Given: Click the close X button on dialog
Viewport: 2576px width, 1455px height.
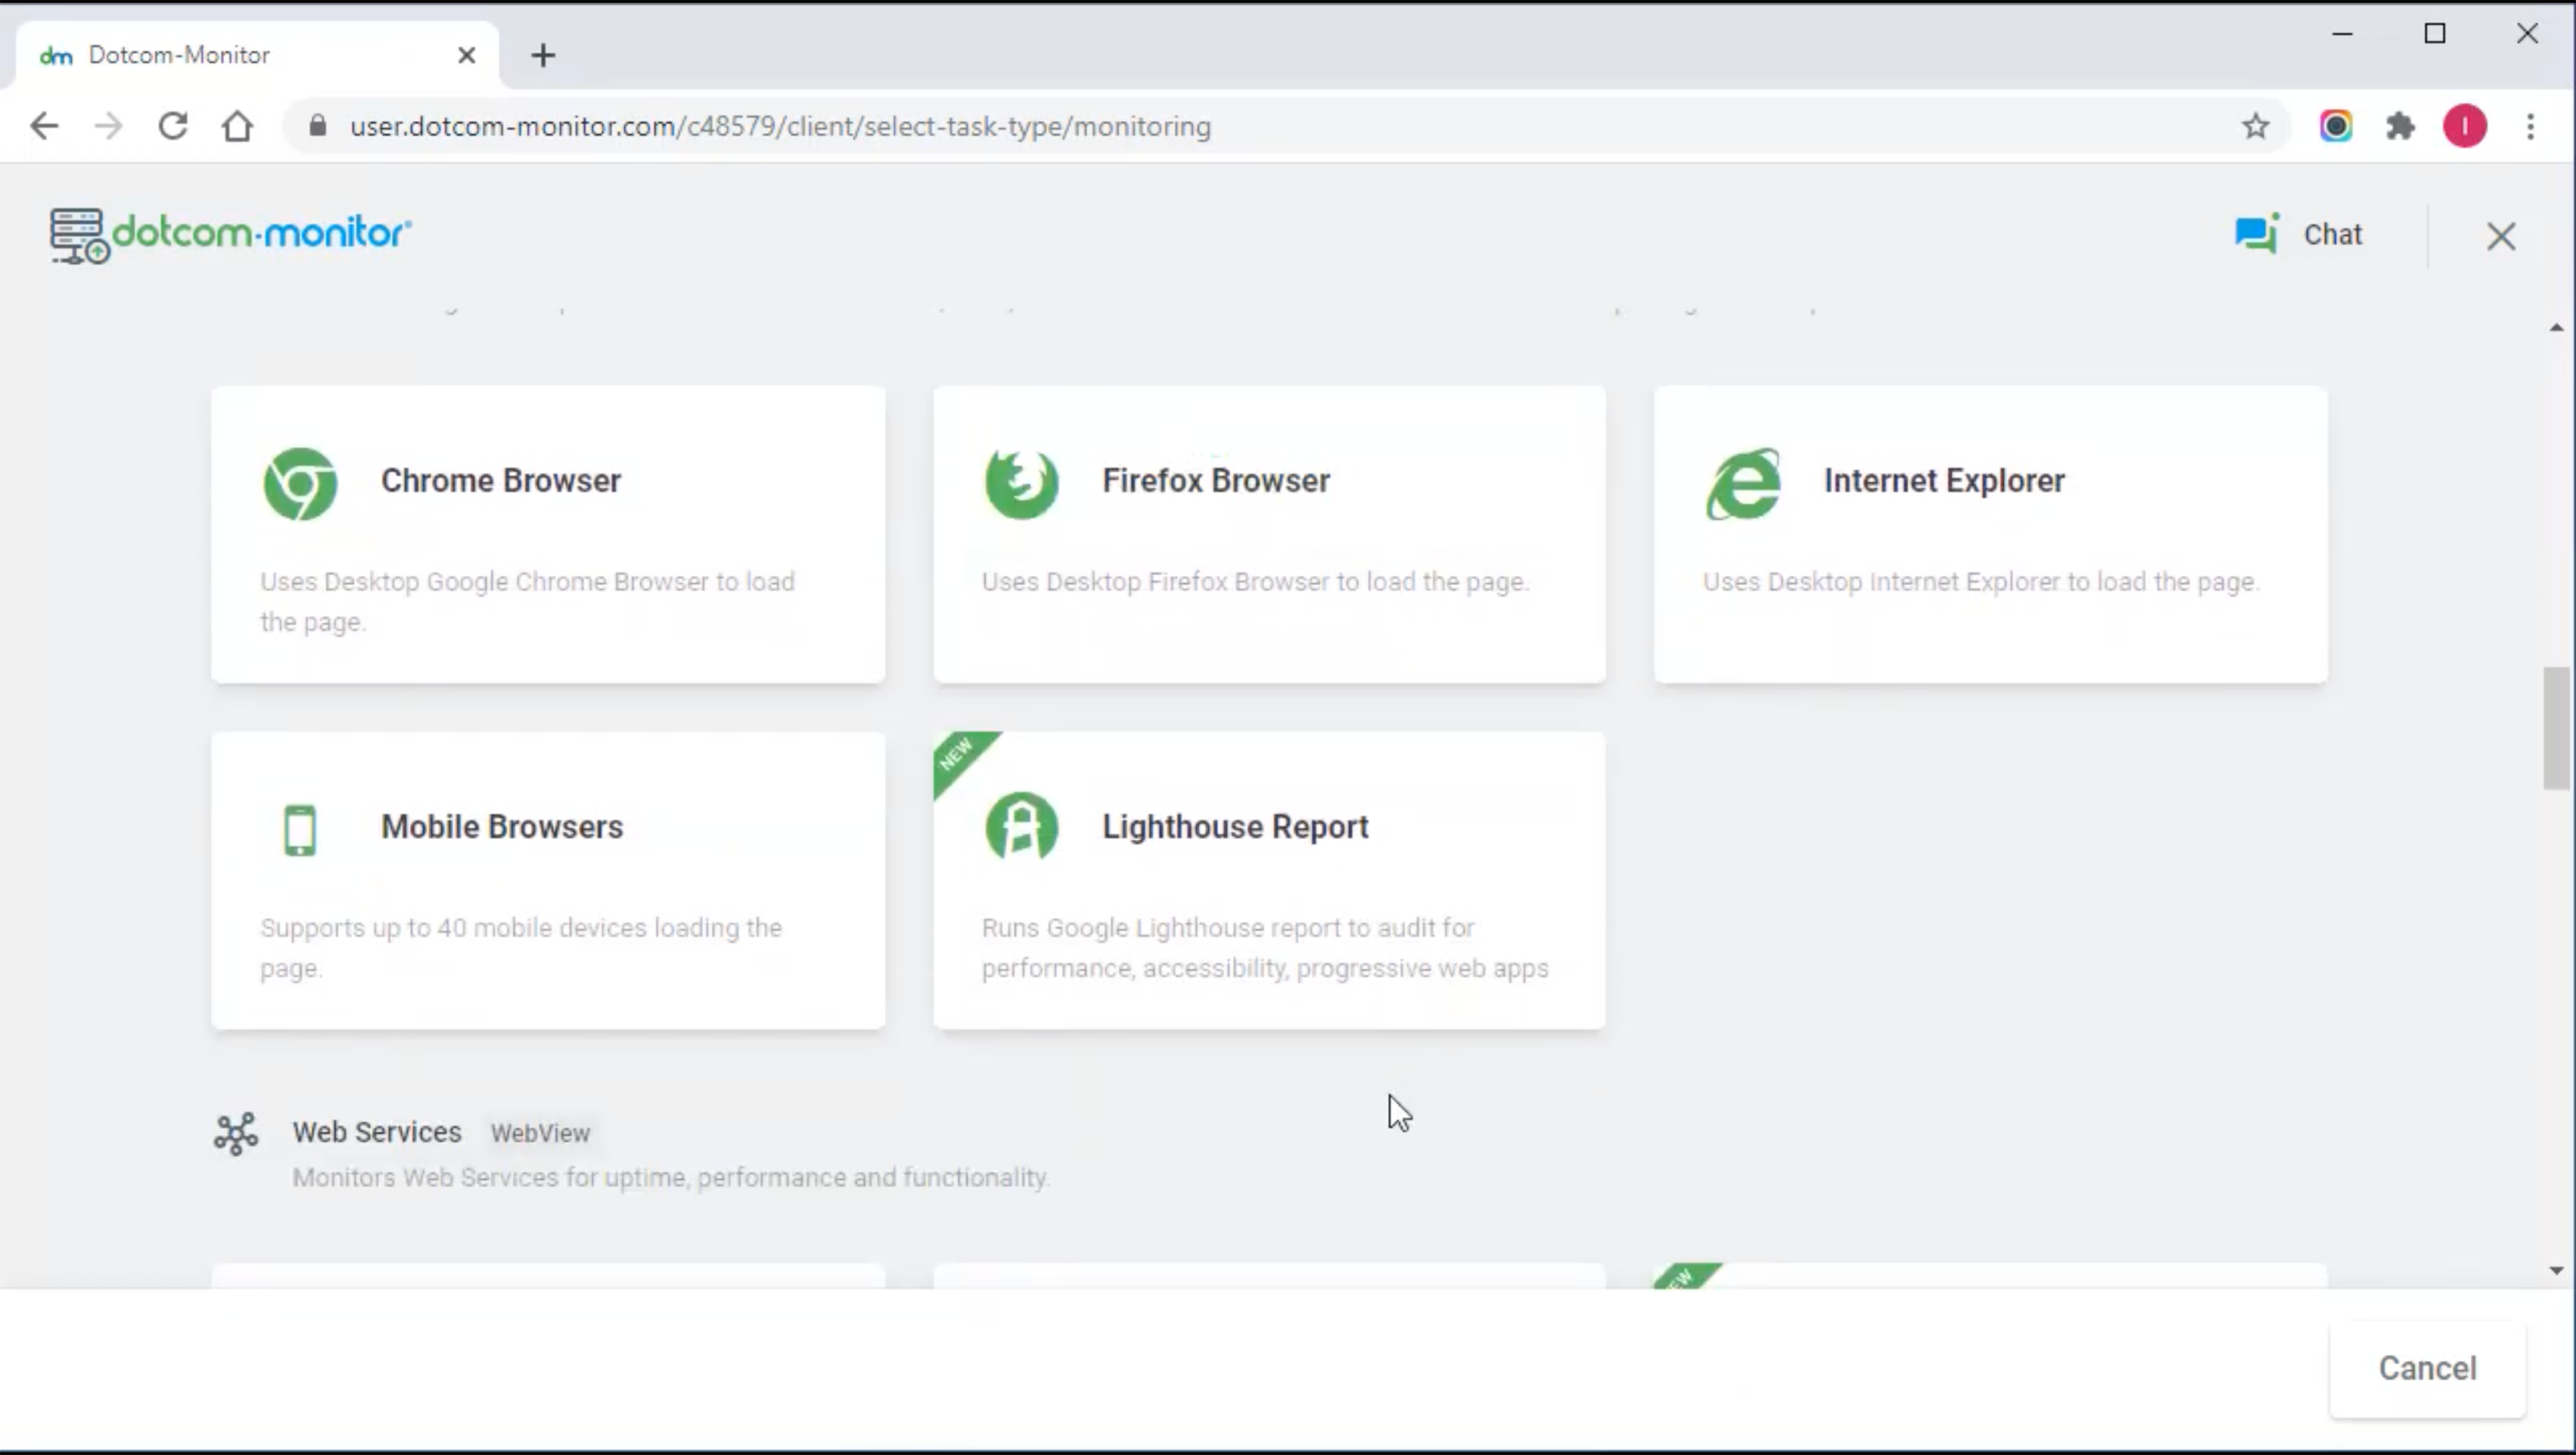Looking at the screenshot, I should tap(2502, 235).
